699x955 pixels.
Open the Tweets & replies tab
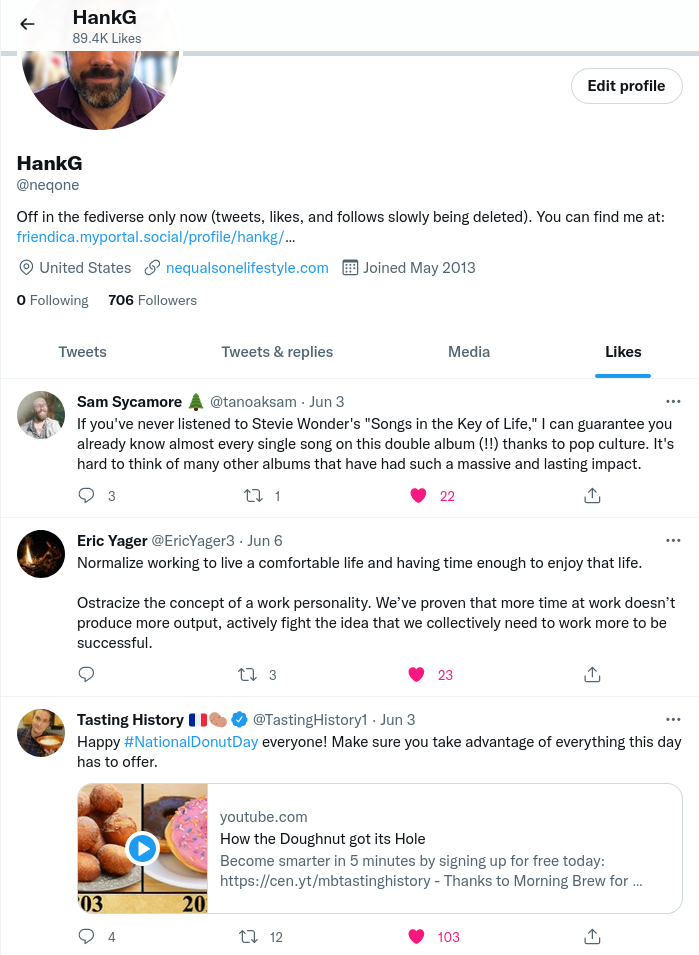277,352
